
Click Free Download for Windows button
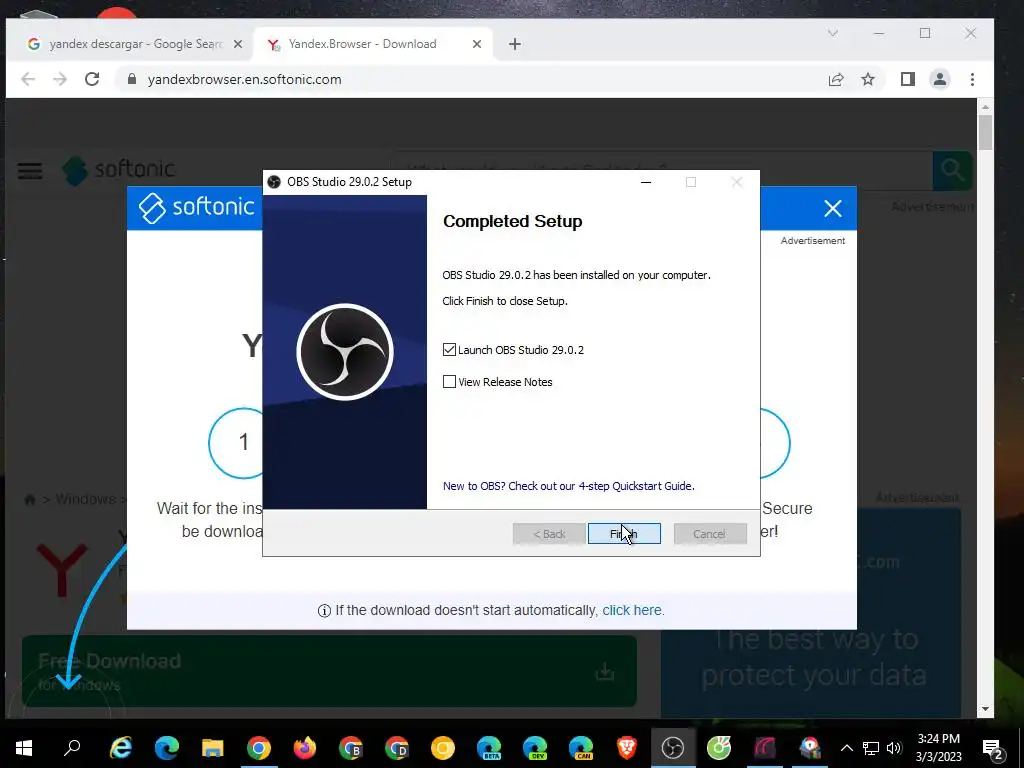(329, 671)
